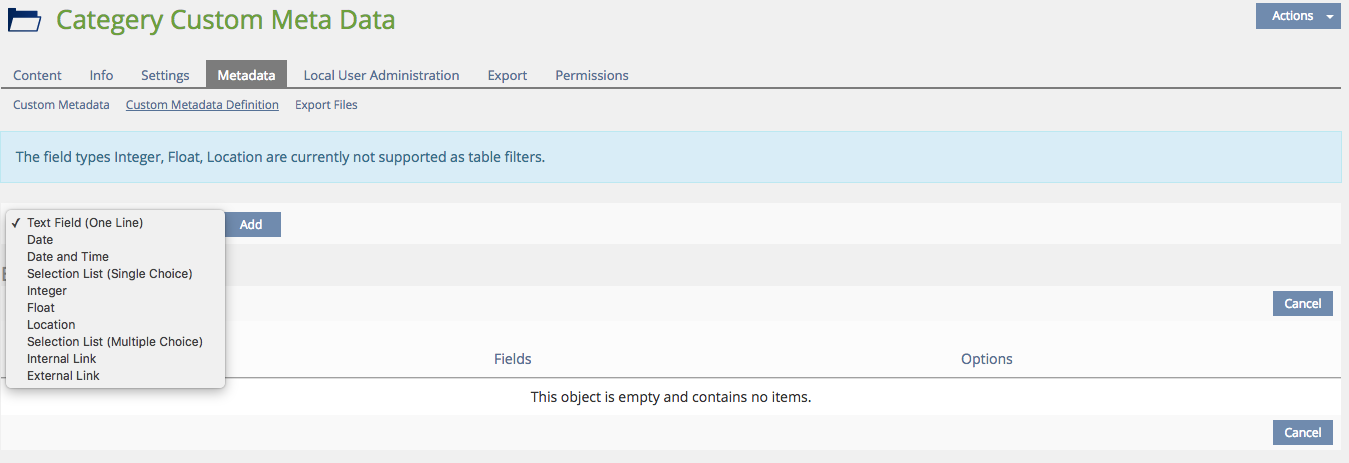Choose Integer field type

click(x=47, y=291)
